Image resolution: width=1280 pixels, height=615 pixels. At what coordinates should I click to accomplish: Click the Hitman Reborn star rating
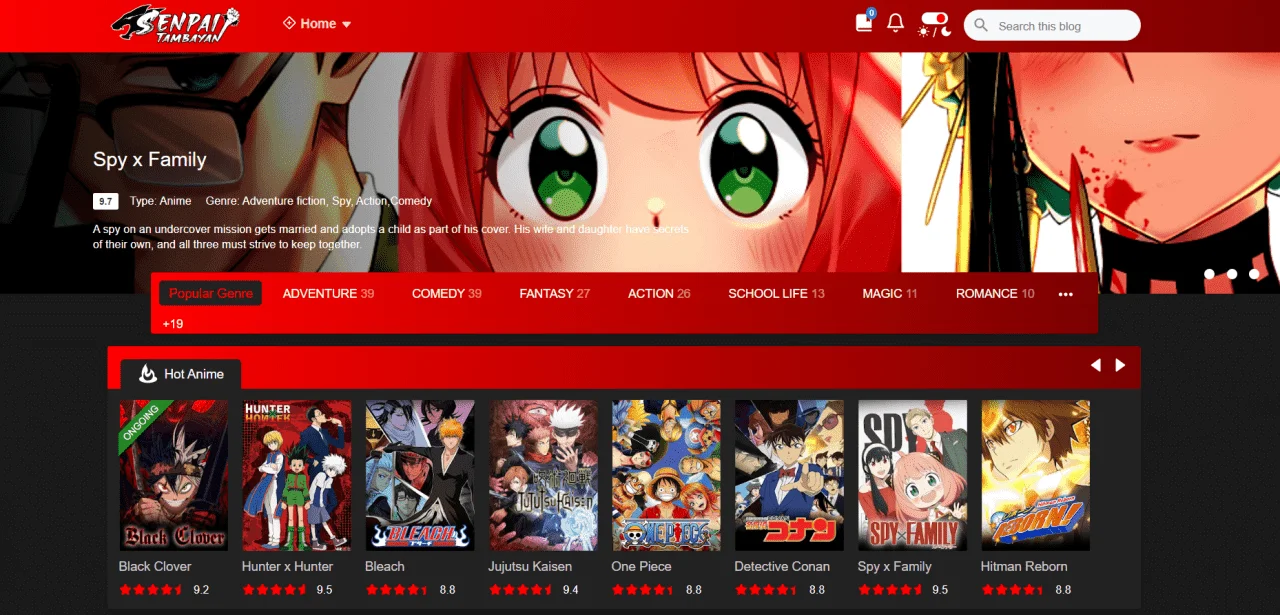pyautogui.click(x=1012, y=590)
